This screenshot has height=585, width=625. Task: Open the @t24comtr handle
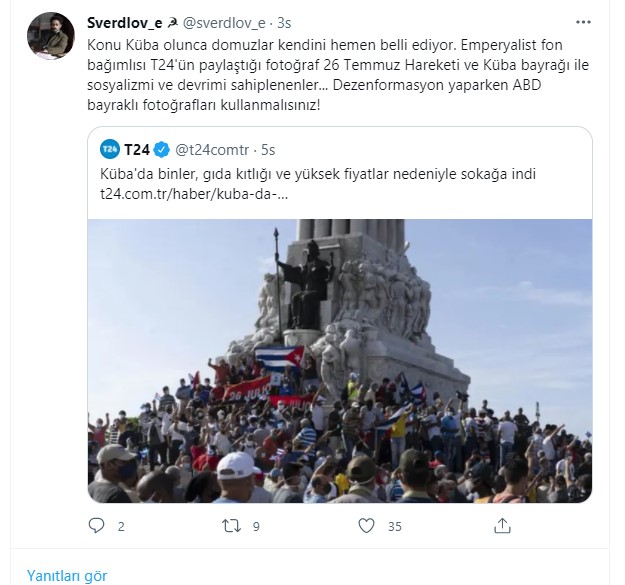click(212, 150)
